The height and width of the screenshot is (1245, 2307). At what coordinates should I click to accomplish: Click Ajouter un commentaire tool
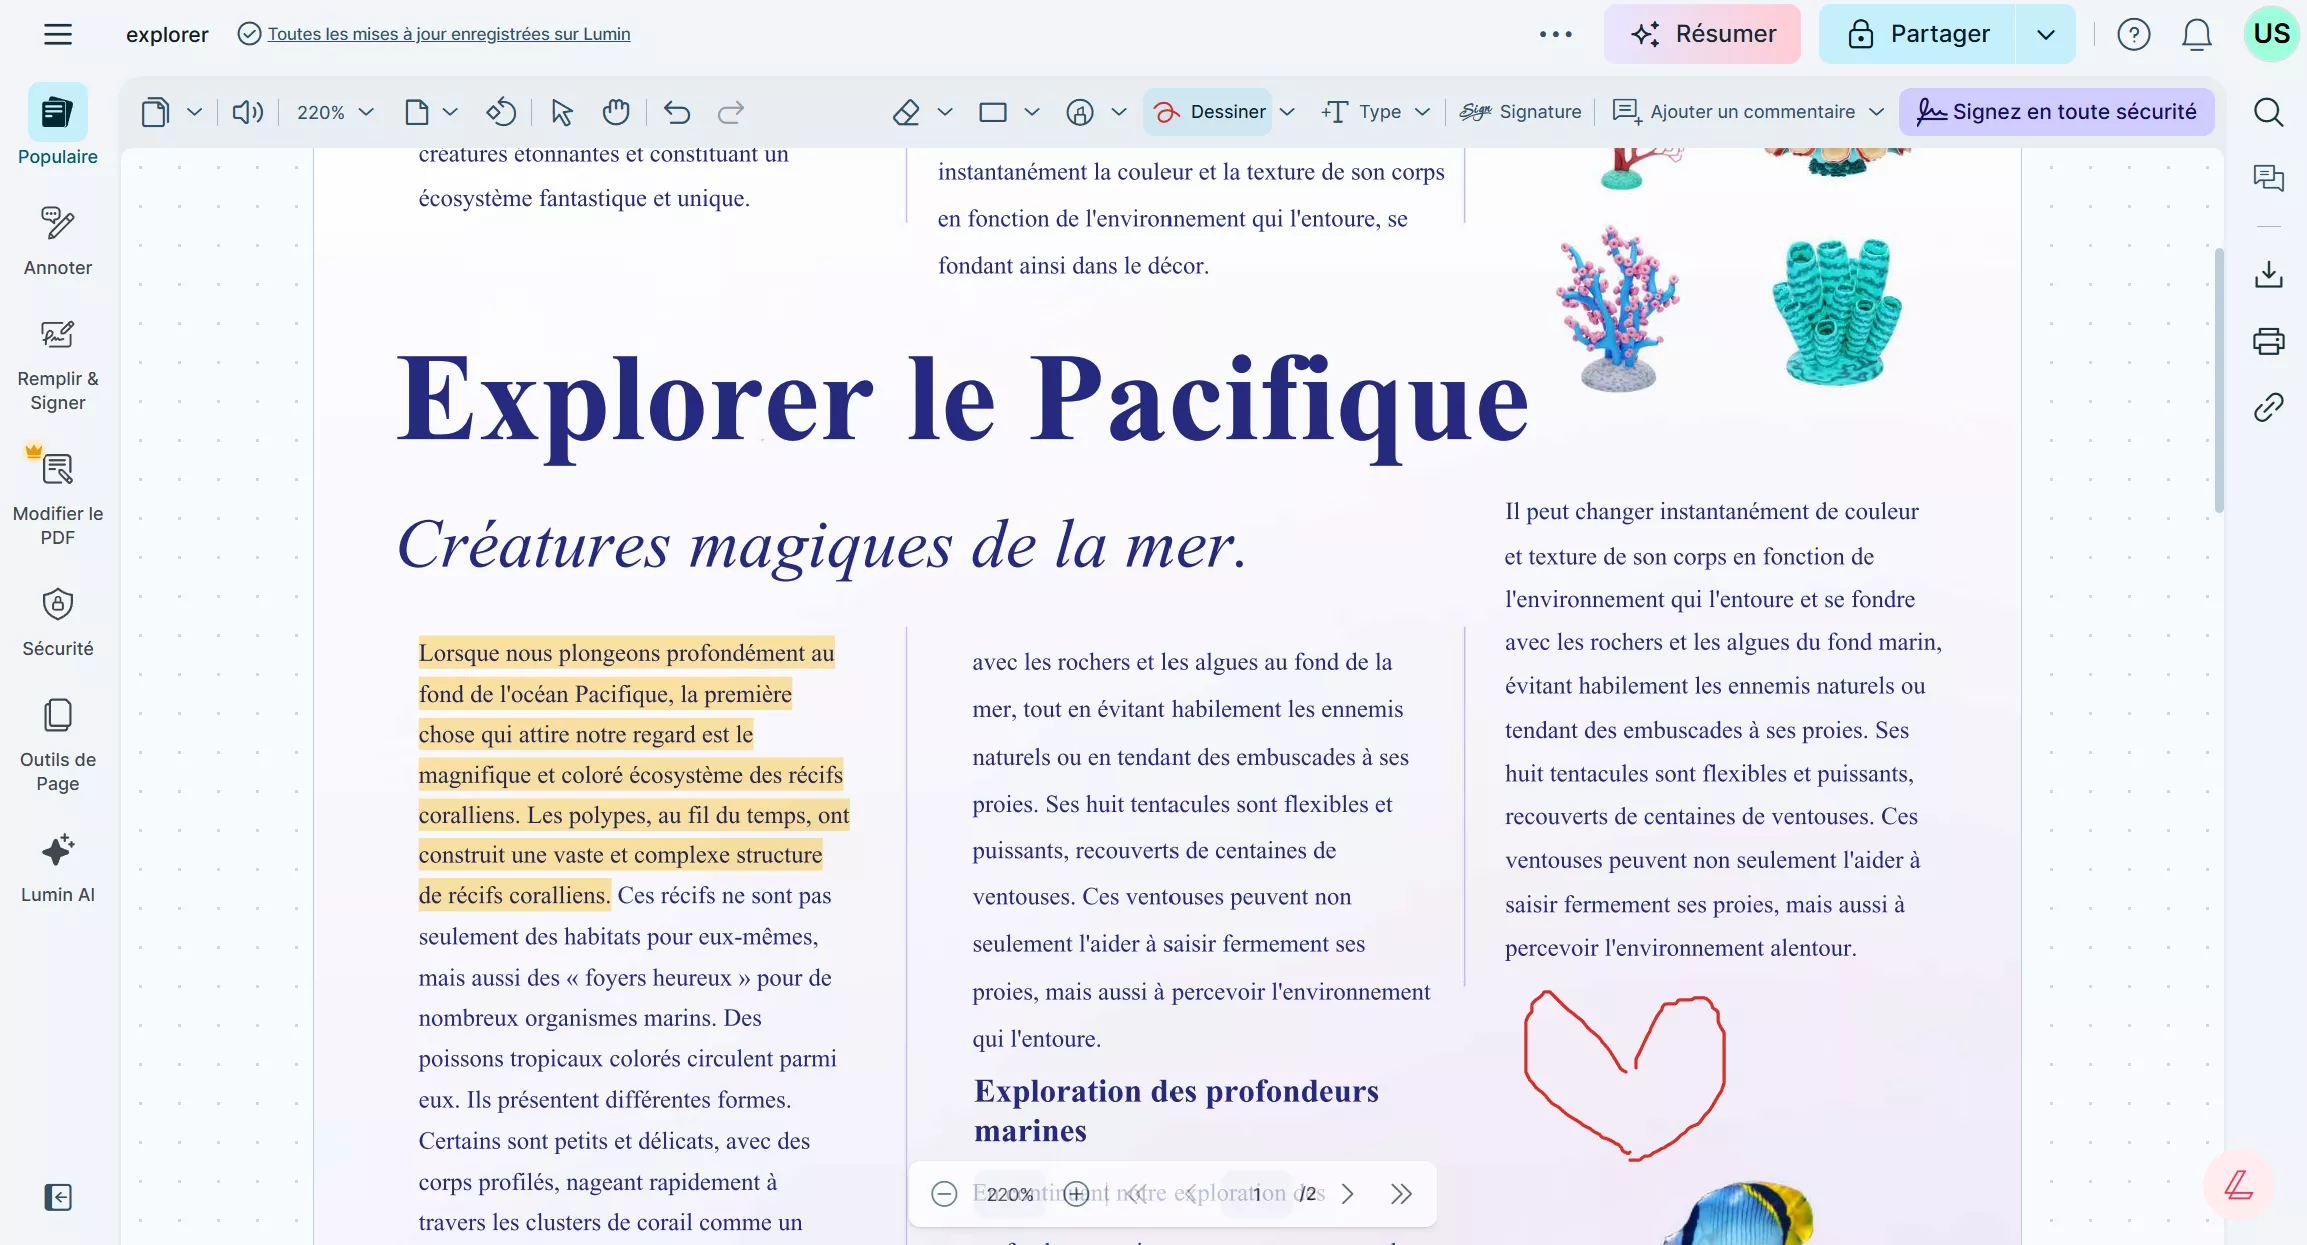[x=1734, y=112]
